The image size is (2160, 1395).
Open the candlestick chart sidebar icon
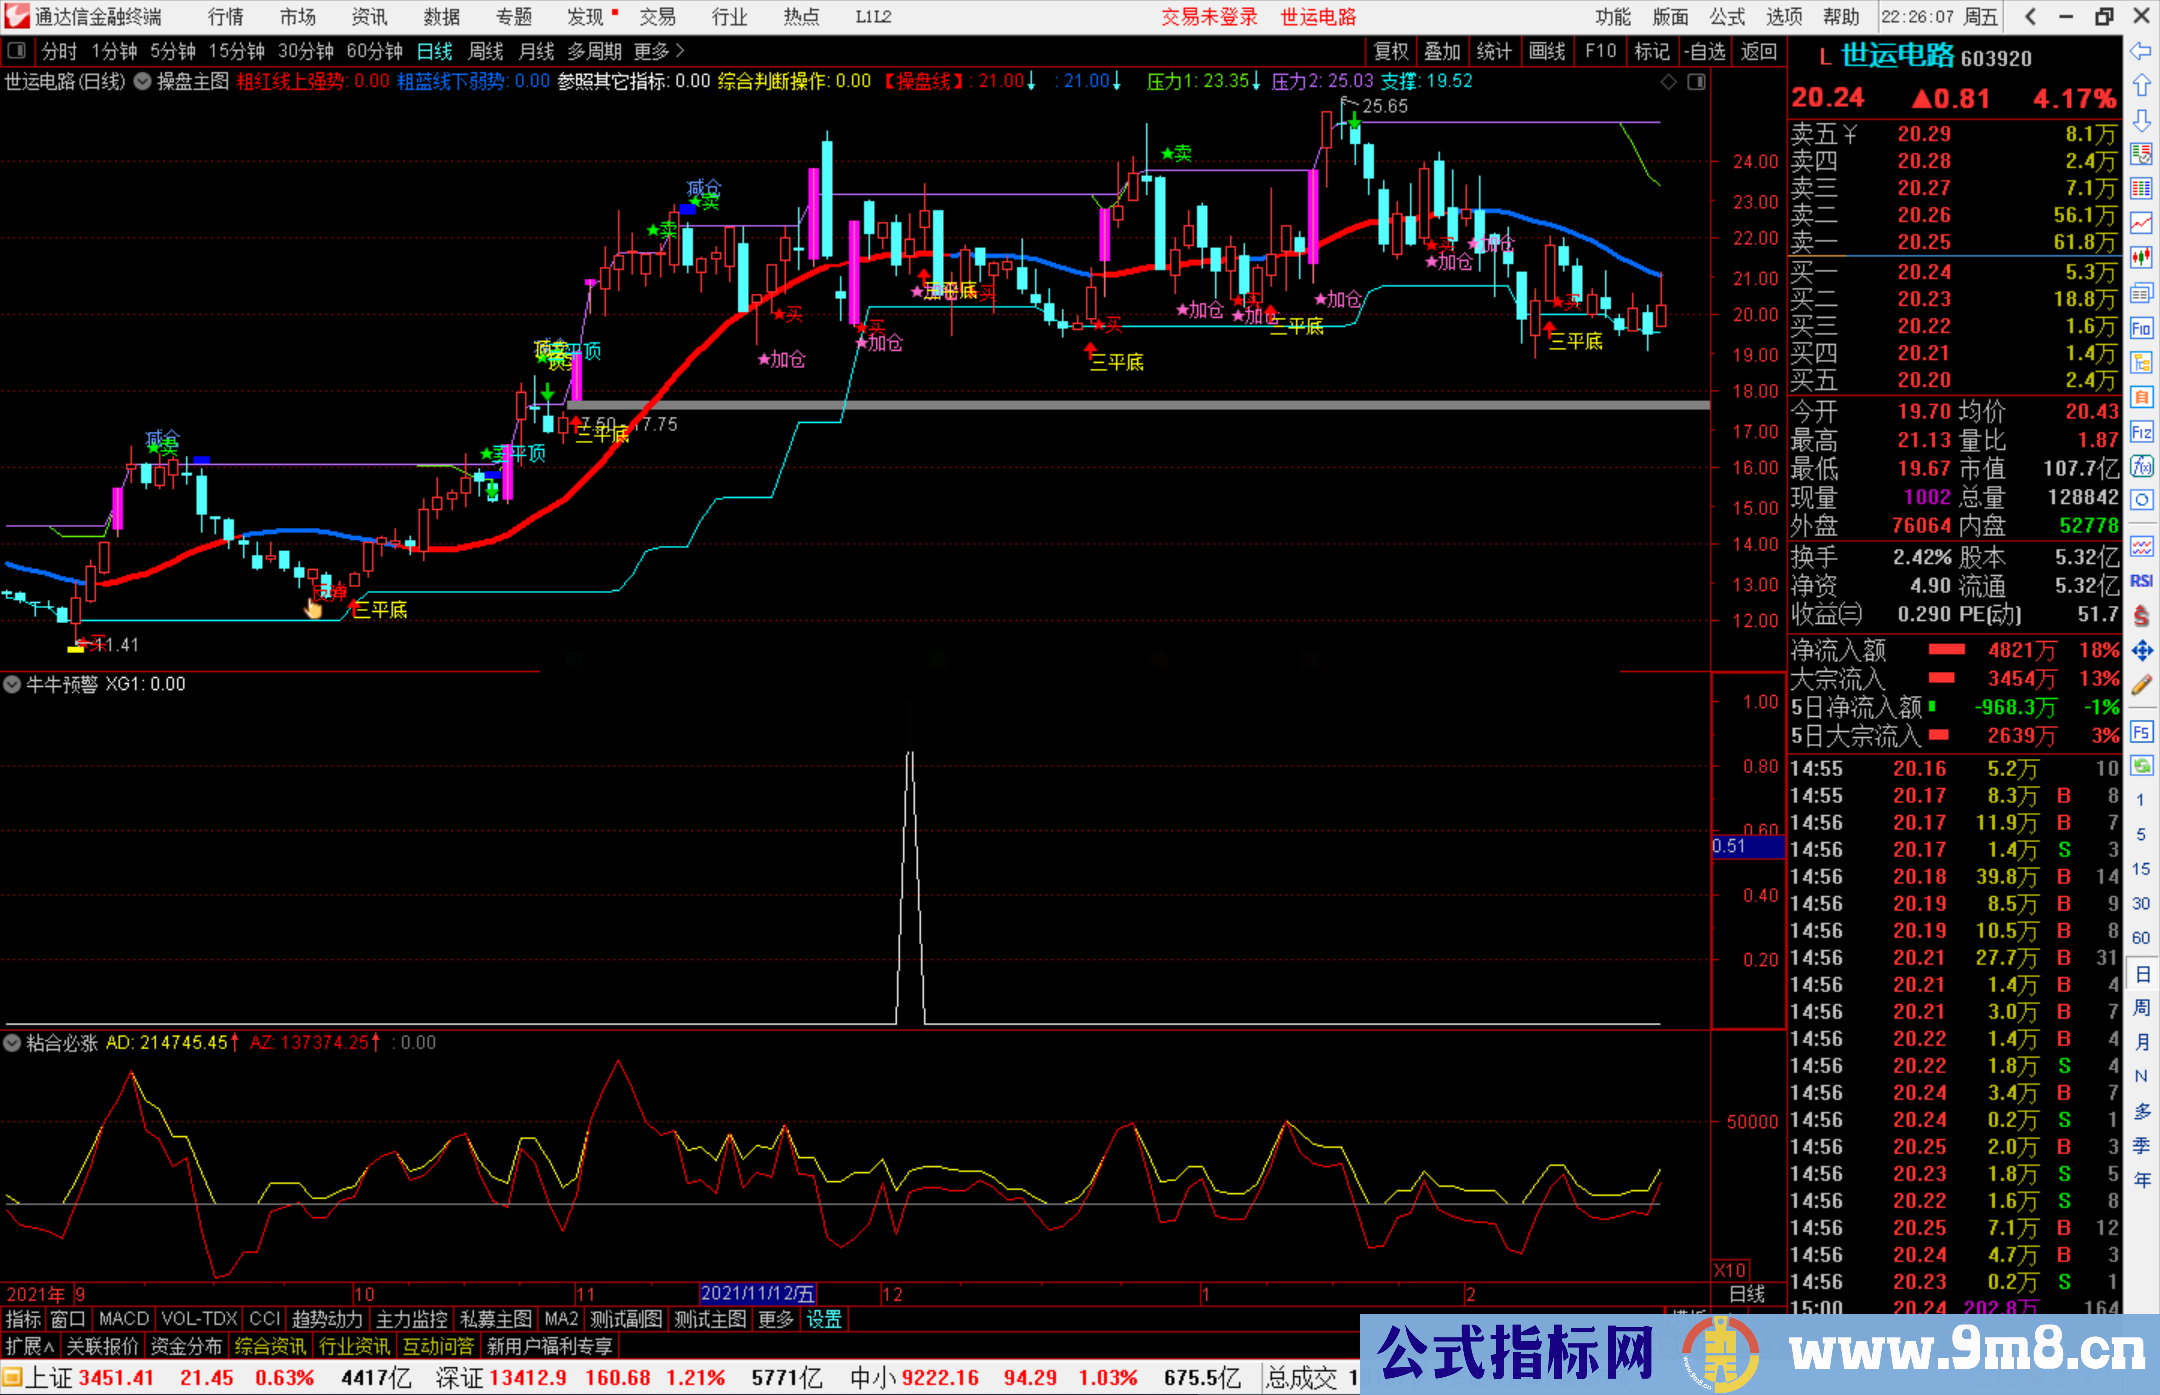click(x=2141, y=257)
